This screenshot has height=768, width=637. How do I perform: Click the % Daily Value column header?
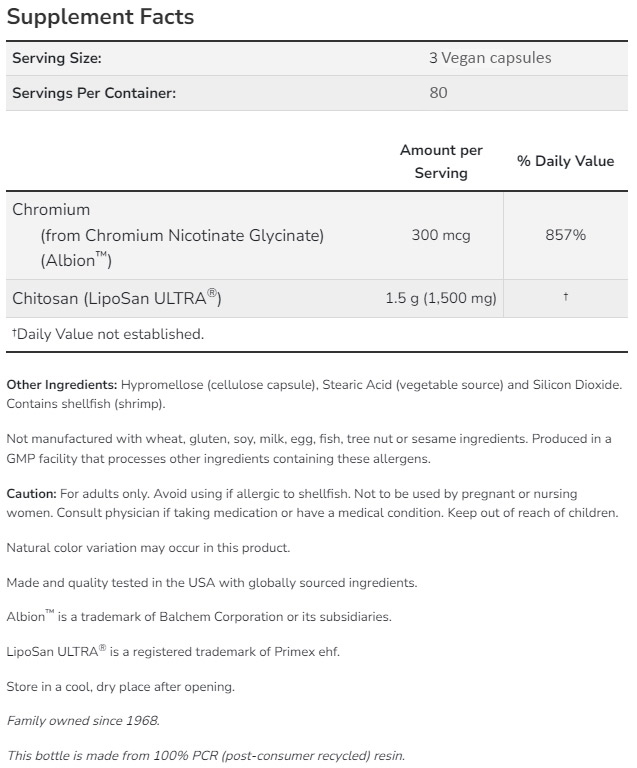pyautogui.click(x=565, y=161)
